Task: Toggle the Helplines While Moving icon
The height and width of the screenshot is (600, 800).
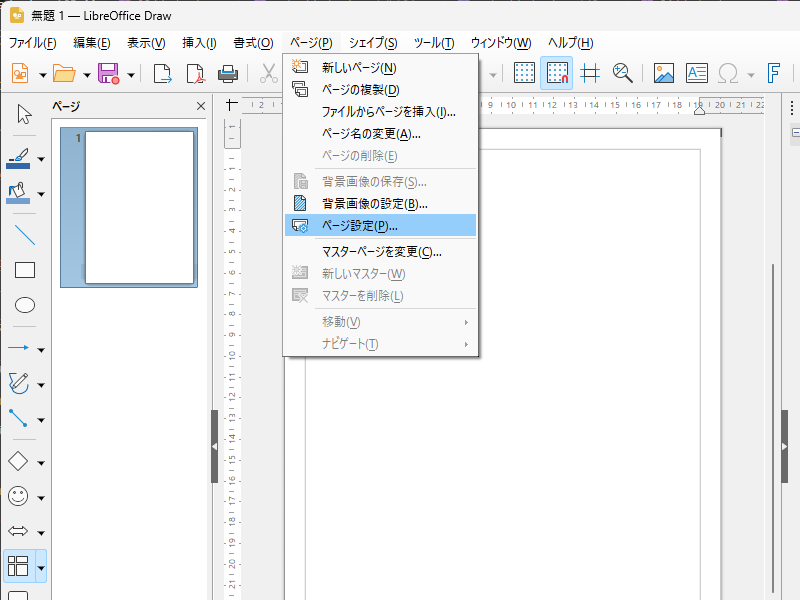Action: coord(590,73)
